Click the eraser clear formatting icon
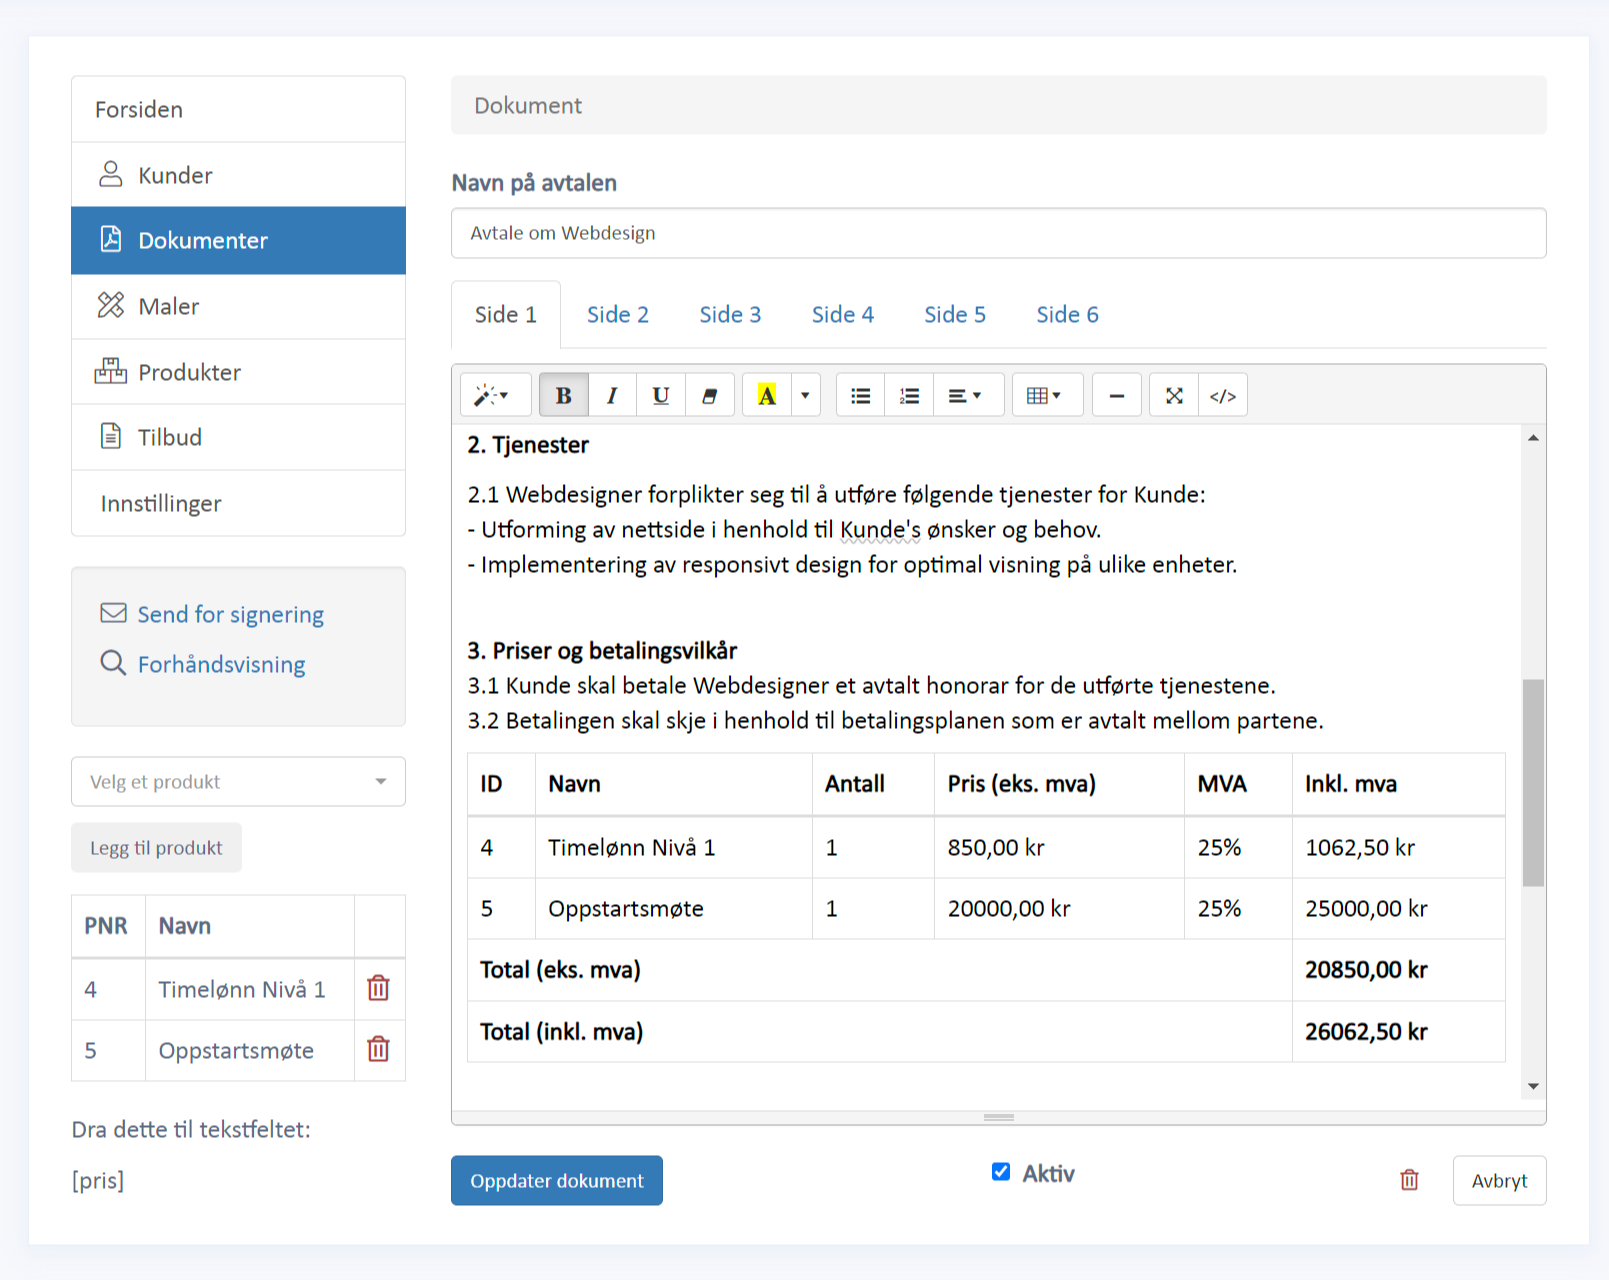This screenshot has height=1280, width=1609. (x=710, y=396)
